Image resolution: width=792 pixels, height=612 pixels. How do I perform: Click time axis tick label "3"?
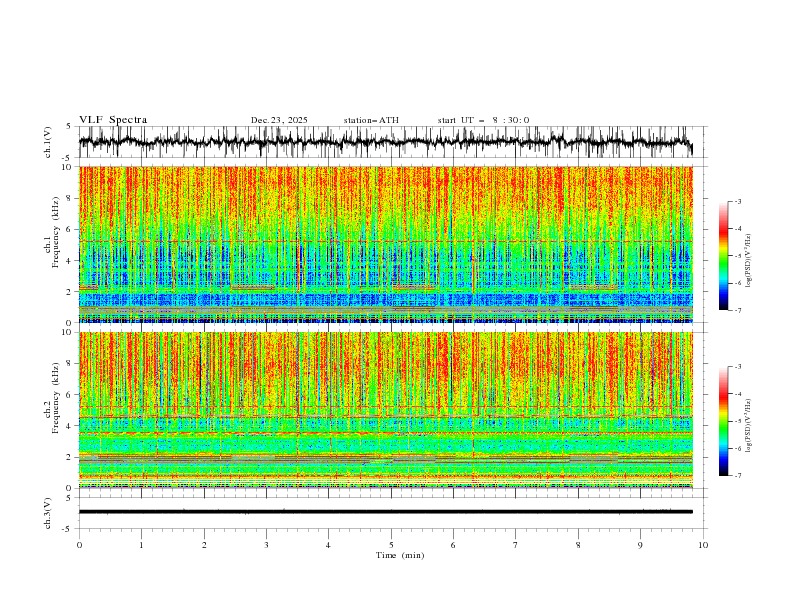coord(266,545)
